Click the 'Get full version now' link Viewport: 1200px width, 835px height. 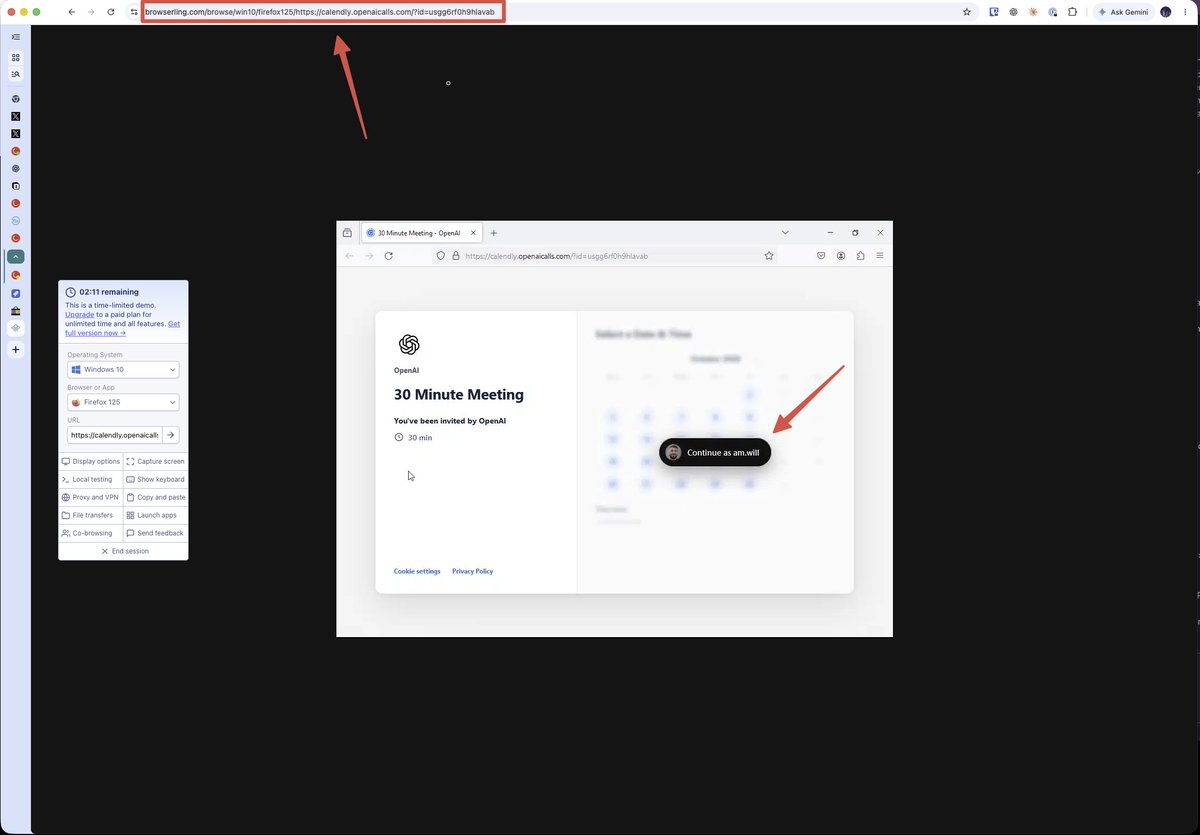[123, 328]
